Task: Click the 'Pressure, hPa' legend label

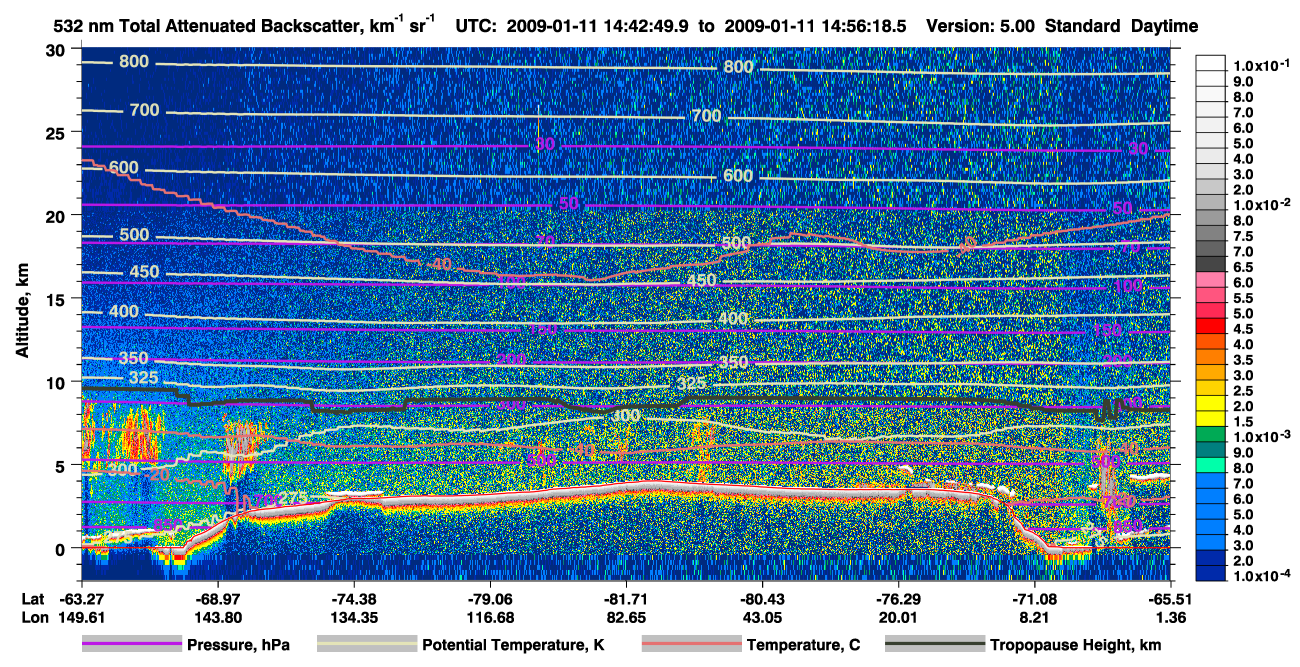Action: click(x=236, y=646)
